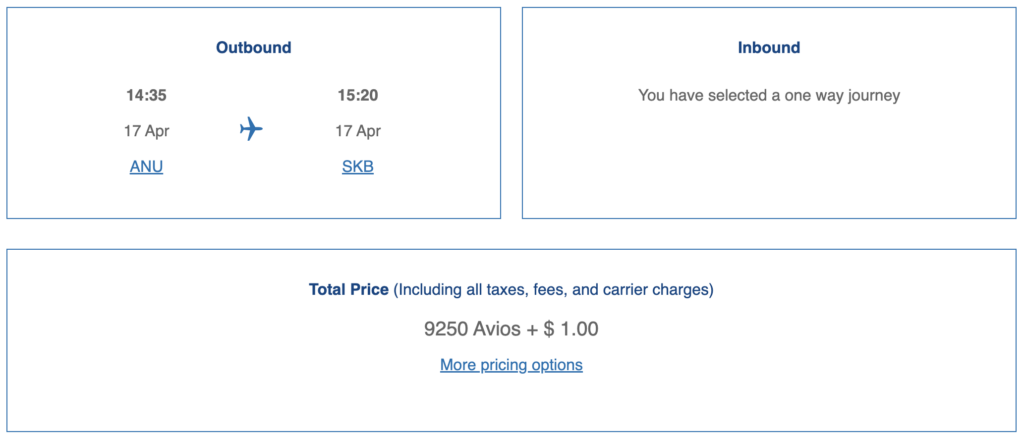The image size is (1024, 440).
Task: Click blank area below More pricing options
Action: point(511,405)
